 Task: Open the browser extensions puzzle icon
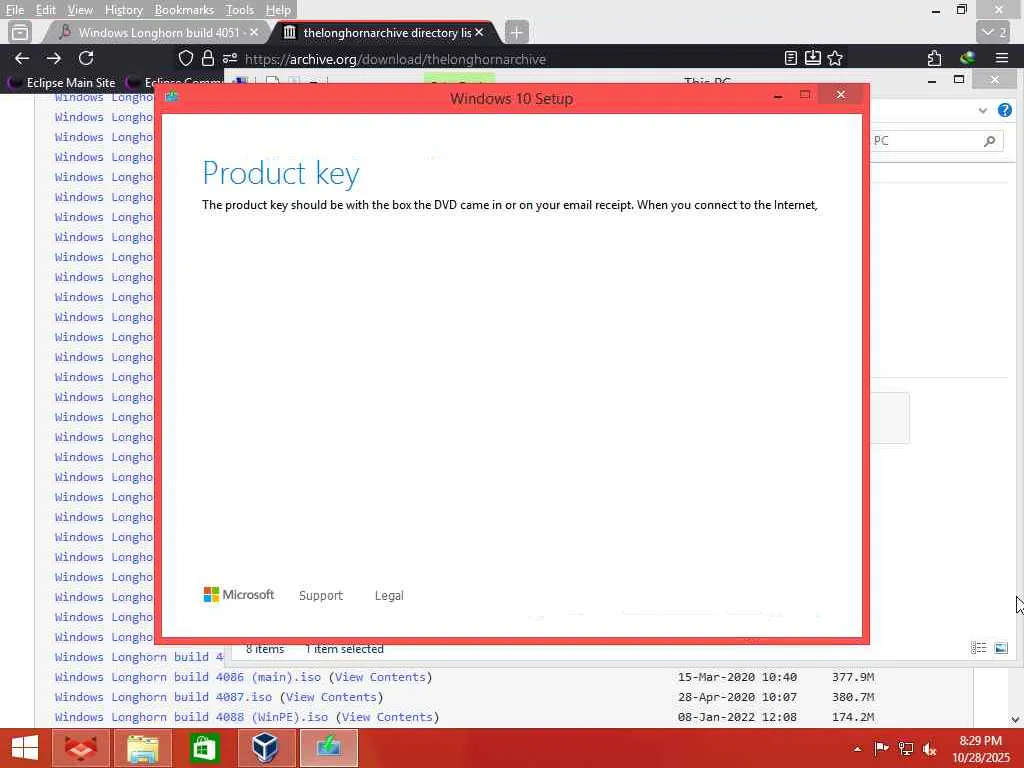point(935,58)
